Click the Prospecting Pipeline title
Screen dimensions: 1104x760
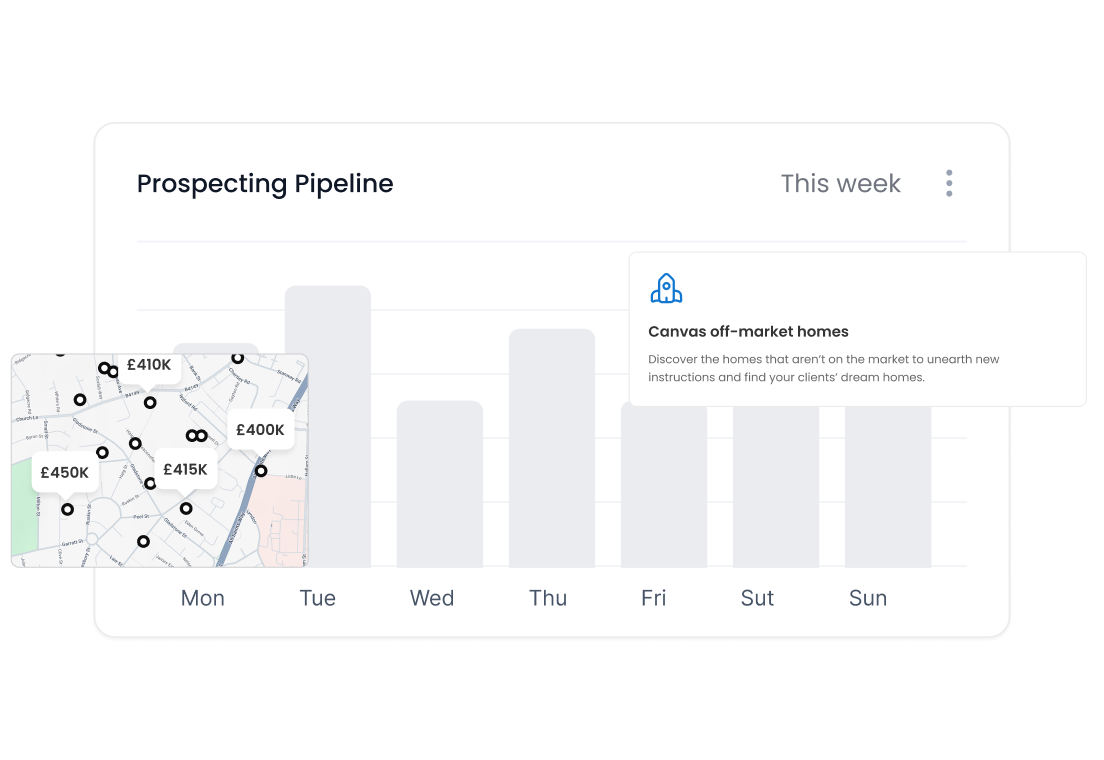(x=265, y=184)
